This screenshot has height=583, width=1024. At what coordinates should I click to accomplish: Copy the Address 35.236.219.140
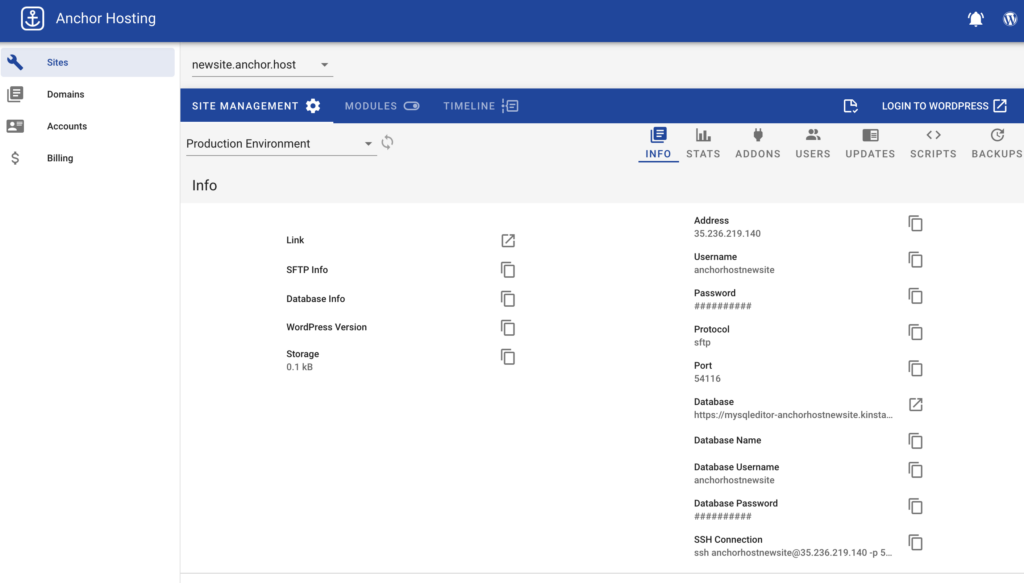(916, 223)
